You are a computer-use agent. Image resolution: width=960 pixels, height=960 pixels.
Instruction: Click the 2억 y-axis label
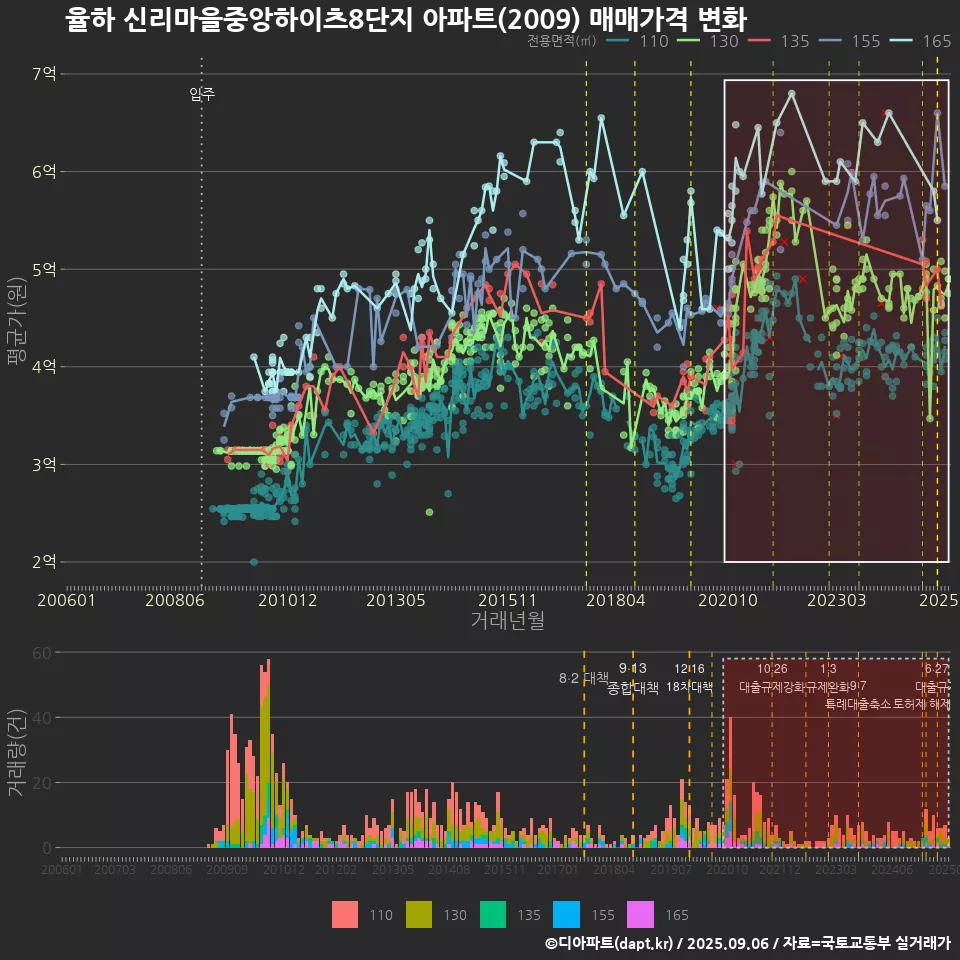tap(44, 562)
